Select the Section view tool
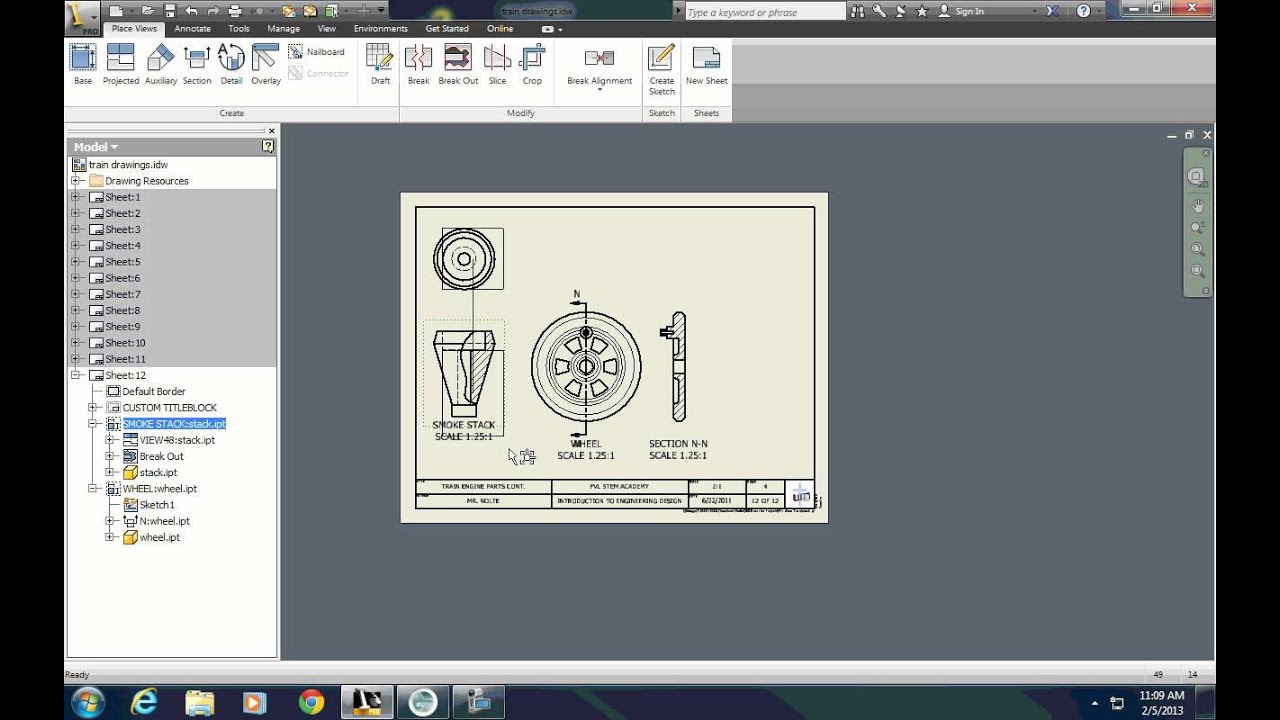Image resolution: width=1280 pixels, height=720 pixels. pyautogui.click(x=197, y=65)
